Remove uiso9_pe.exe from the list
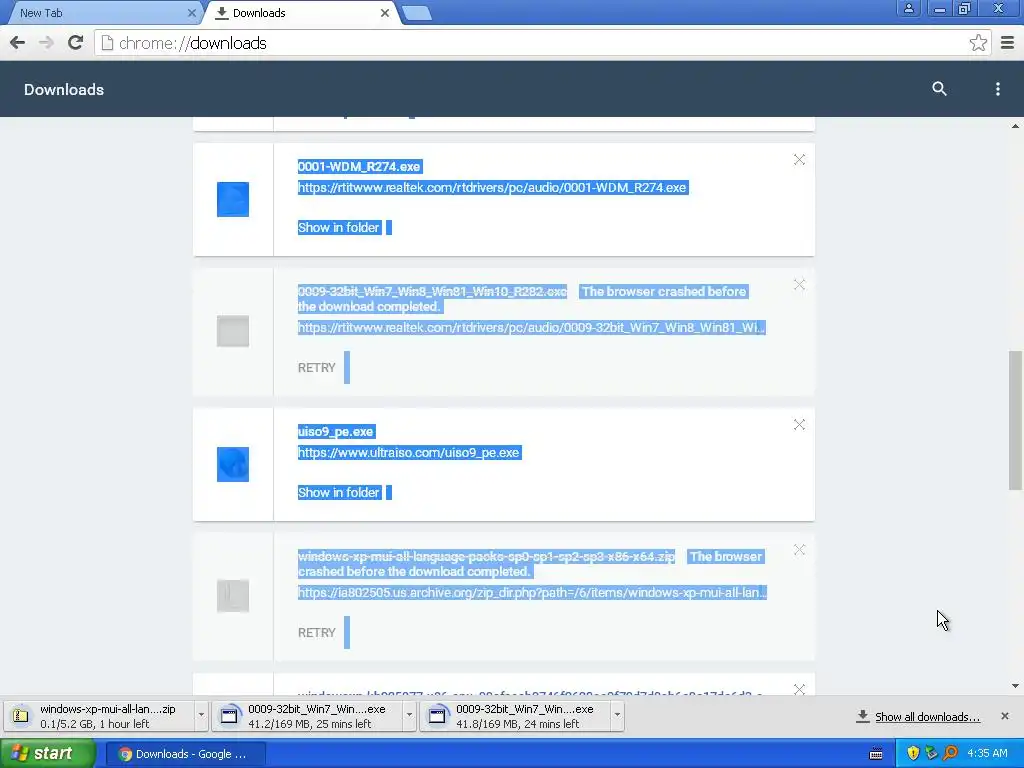Screen dimensions: 1024x768 click(x=799, y=425)
